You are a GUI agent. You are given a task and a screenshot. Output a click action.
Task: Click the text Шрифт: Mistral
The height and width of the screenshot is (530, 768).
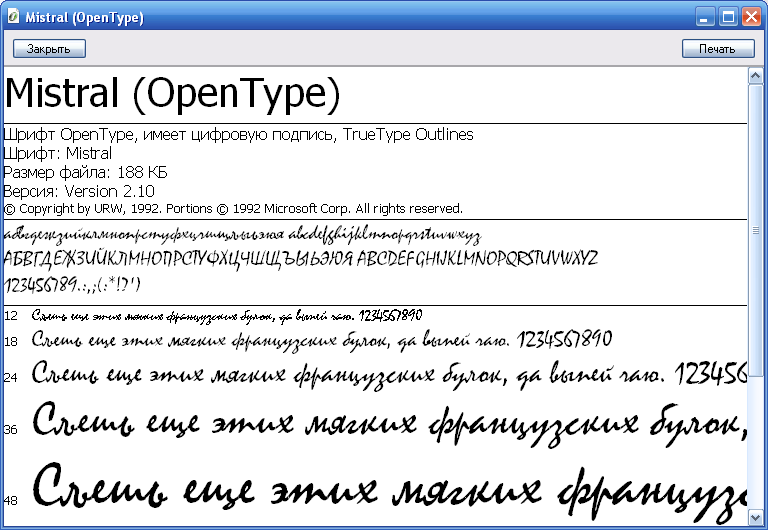(x=58, y=153)
